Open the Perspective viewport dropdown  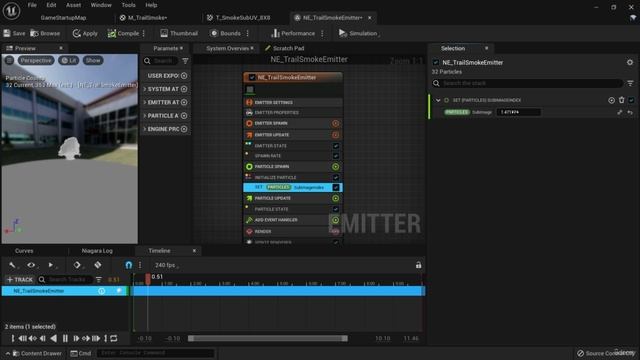[36, 60]
